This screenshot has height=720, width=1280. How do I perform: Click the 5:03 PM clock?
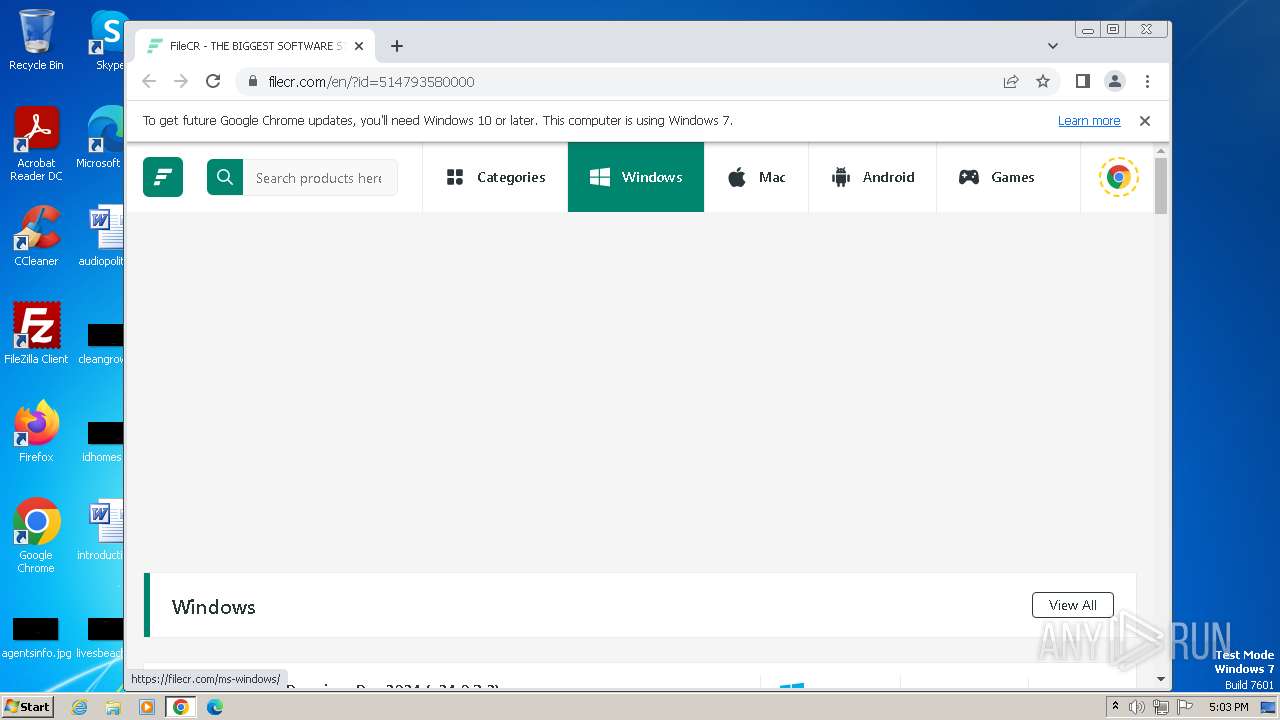(1228, 707)
